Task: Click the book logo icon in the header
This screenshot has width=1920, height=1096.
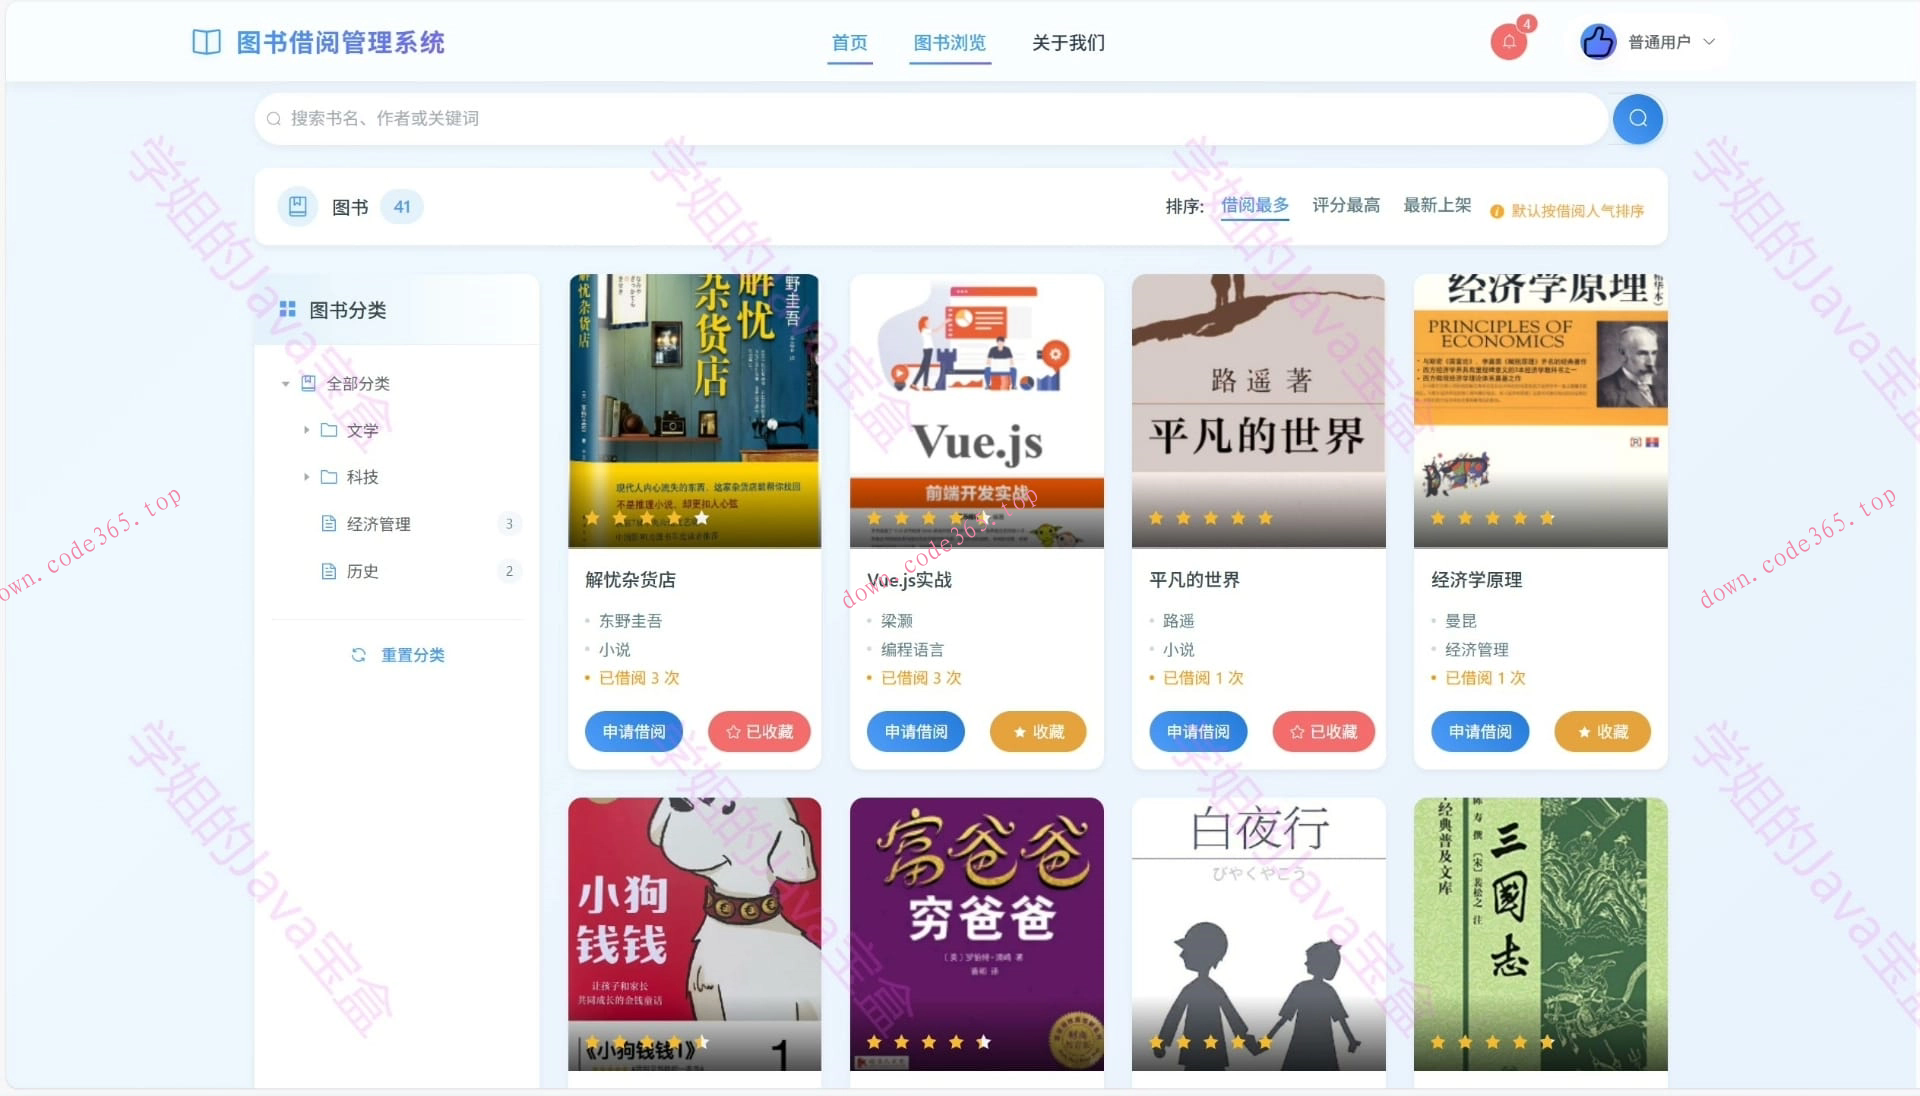Action: [x=205, y=42]
